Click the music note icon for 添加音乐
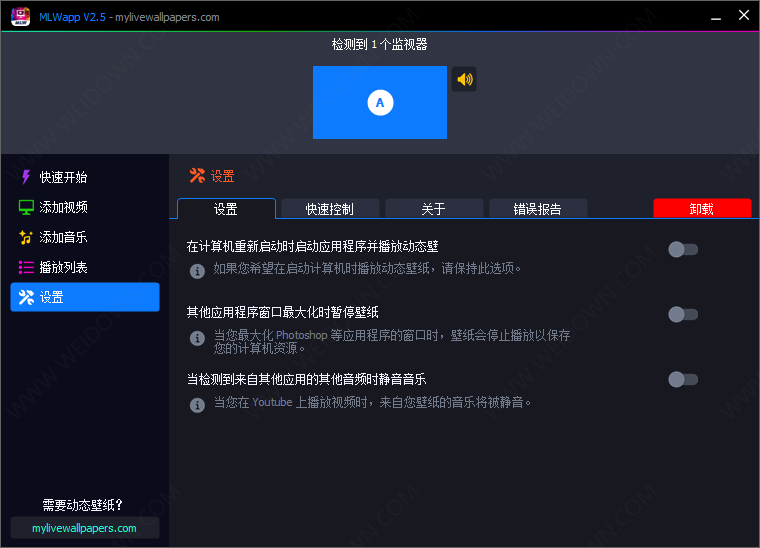 [x=26, y=237]
